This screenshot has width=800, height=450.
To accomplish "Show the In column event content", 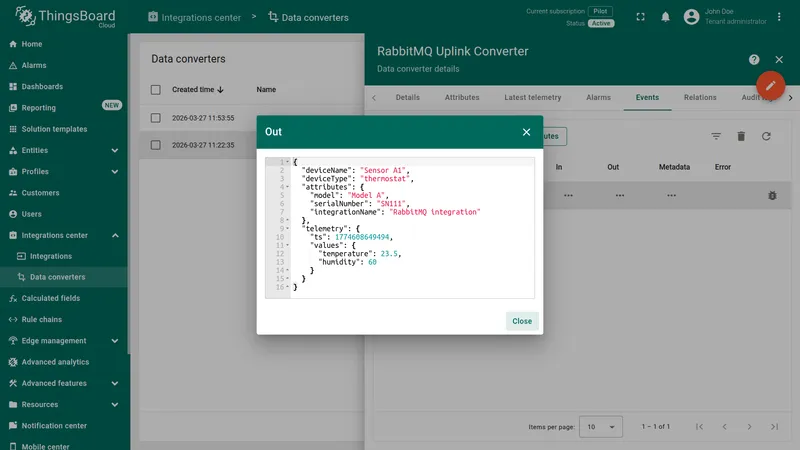I will (x=568, y=195).
